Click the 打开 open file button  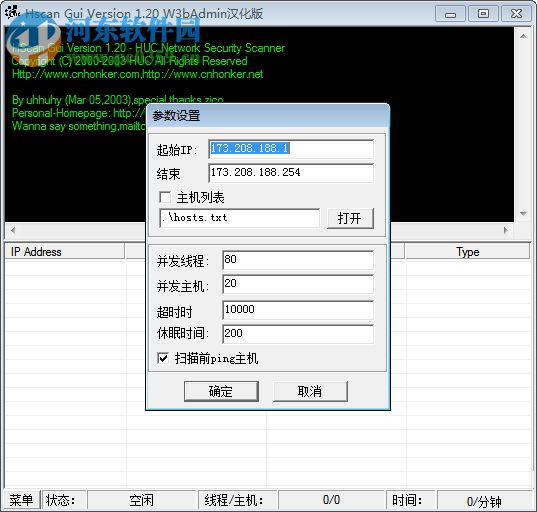tap(350, 218)
